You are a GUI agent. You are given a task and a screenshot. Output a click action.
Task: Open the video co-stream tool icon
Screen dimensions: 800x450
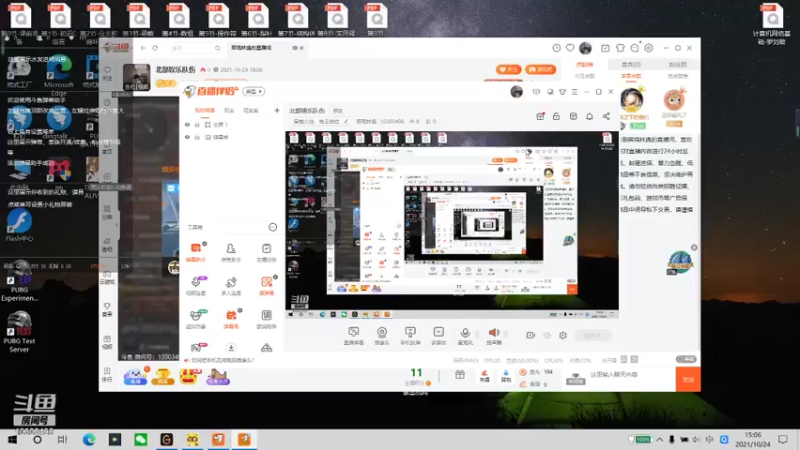(x=196, y=285)
